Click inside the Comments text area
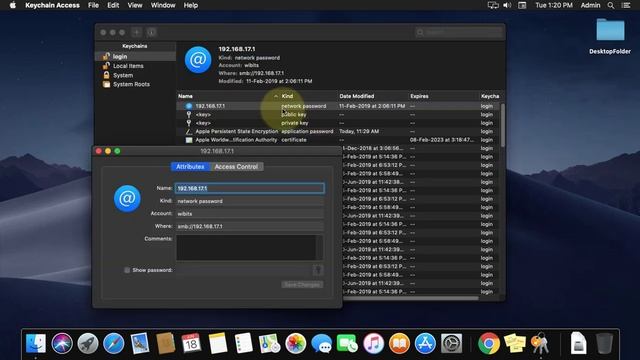Viewport: 640px width, 360px height. pos(246,247)
